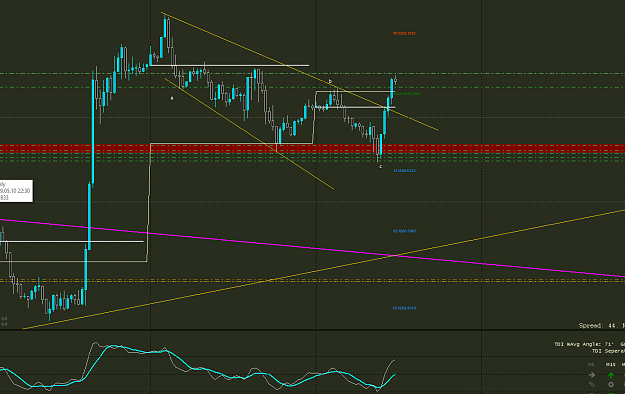Image resolution: width=625 pixels, height=394 pixels.
Task: Select the orange R1 pivot level label
Action: [404, 33]
